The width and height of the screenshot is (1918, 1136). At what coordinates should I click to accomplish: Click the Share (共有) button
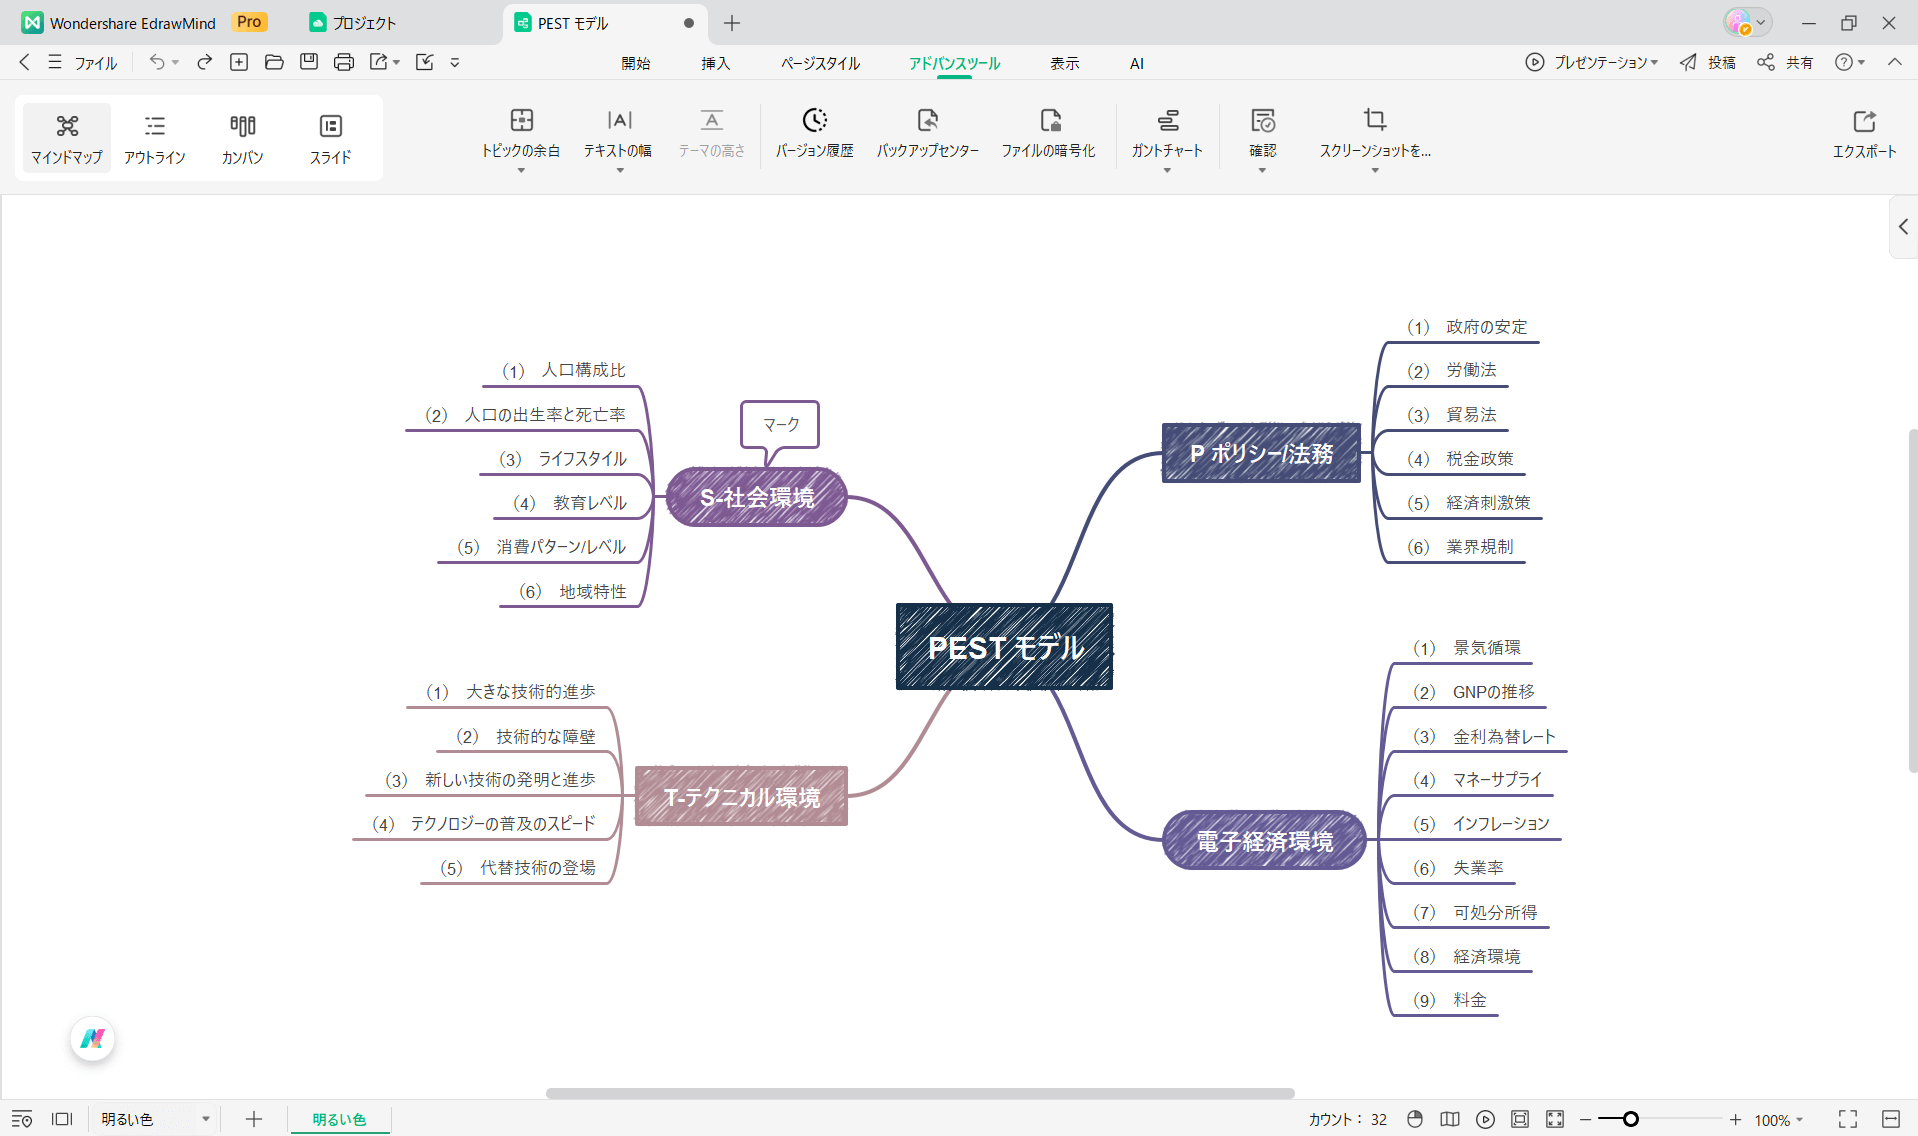1786,62
